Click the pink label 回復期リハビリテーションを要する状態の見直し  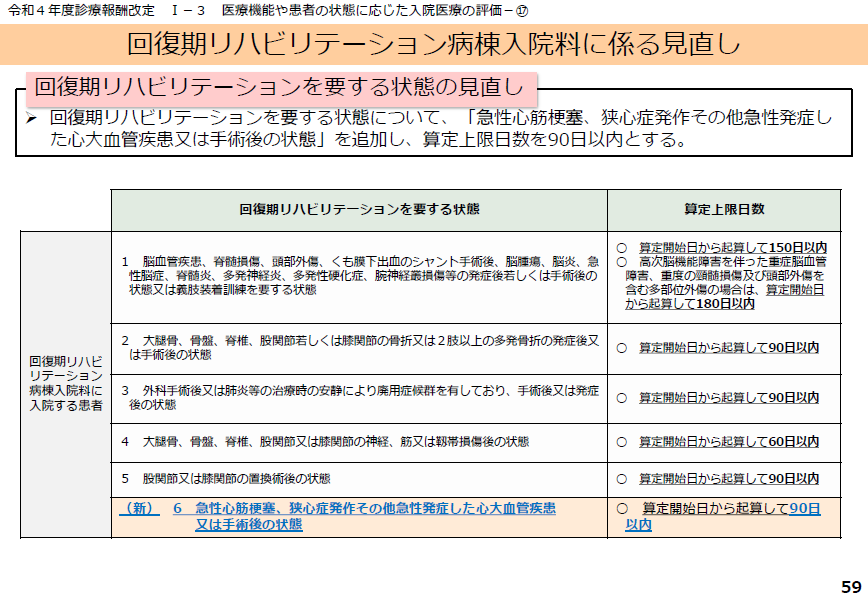(x=279, y=87)
